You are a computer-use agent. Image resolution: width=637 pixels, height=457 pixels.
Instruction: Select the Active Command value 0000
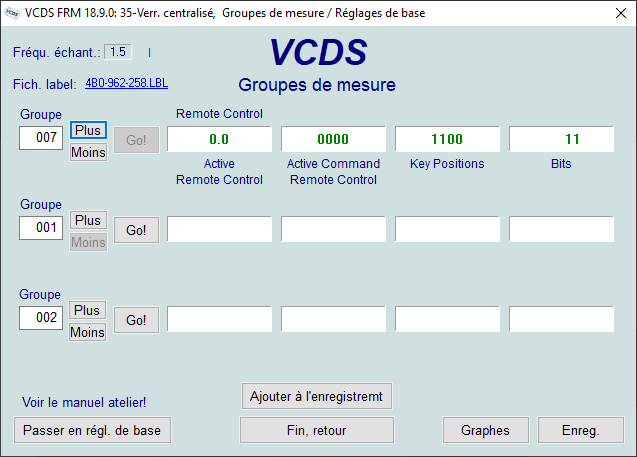pyautogui.click(x=333, y=139)
